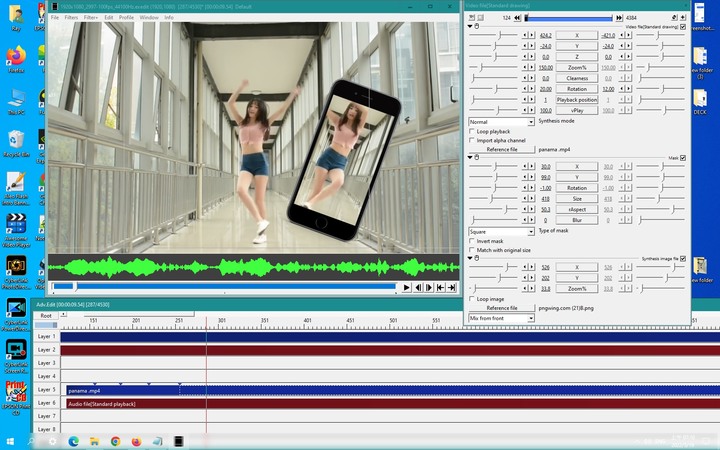Jump to the first frame in the preview
Viewport: 720px width, 450px height.
(440, 287)
